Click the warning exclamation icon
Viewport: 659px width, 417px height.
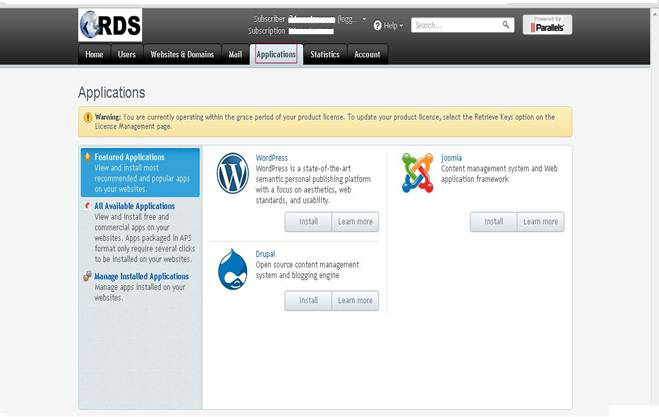pyautogui.click(x=88, y=117)
